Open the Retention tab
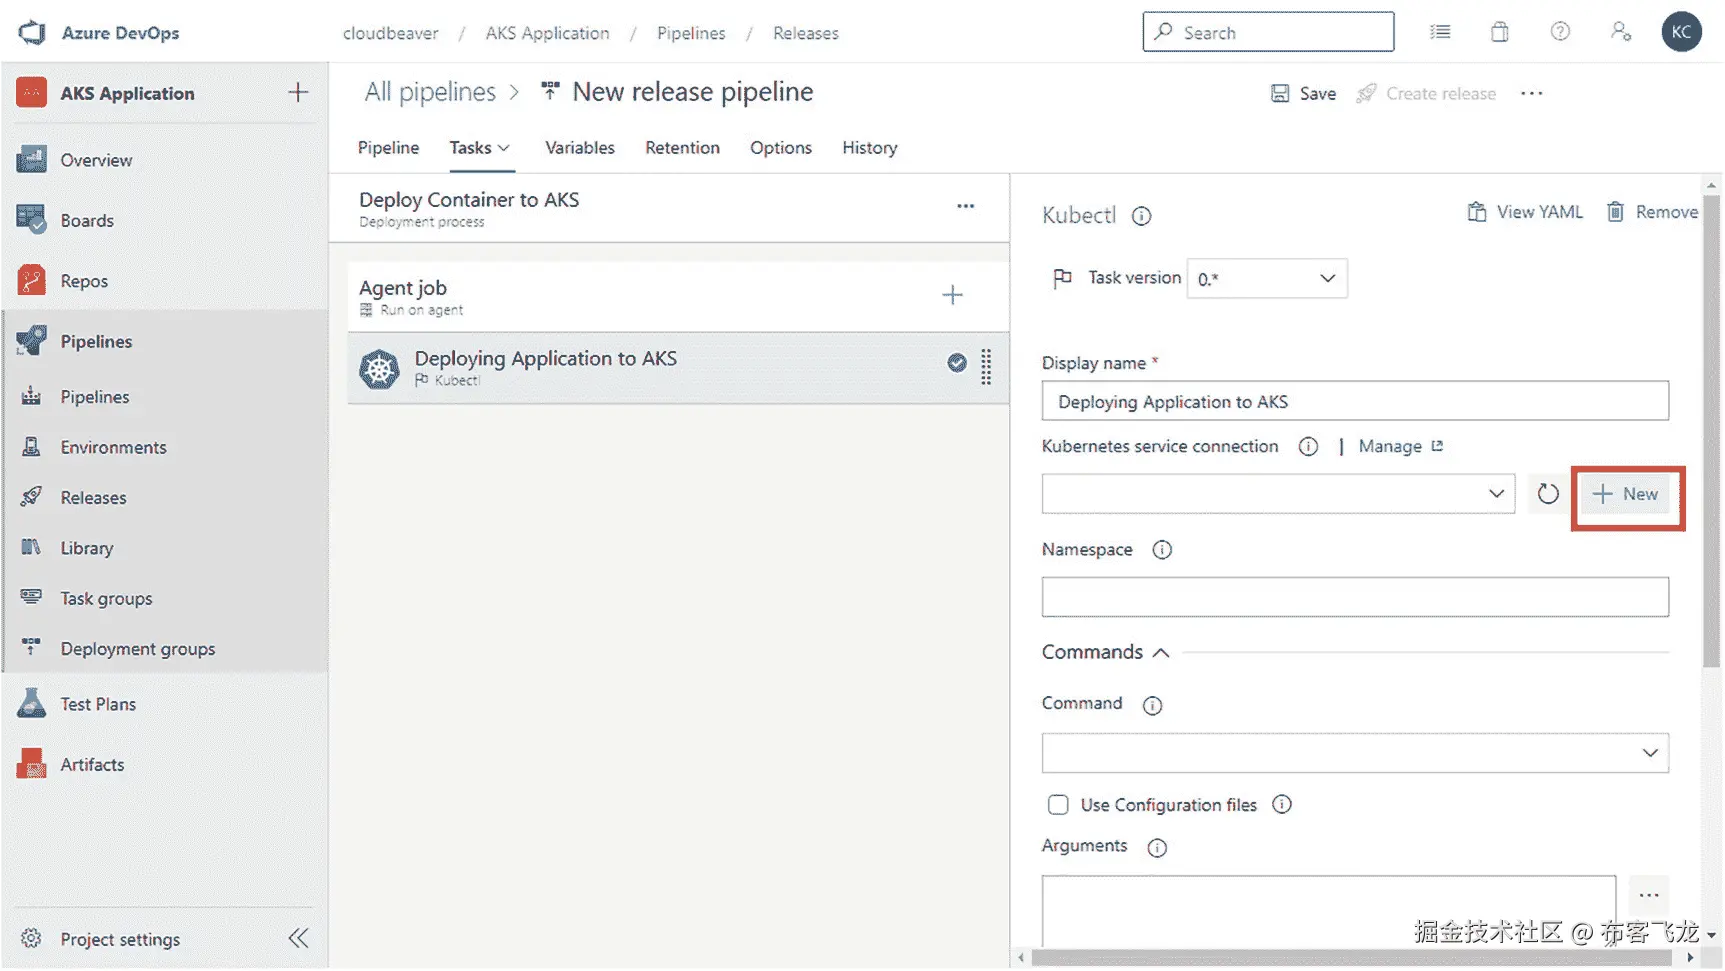 point(682,148)
